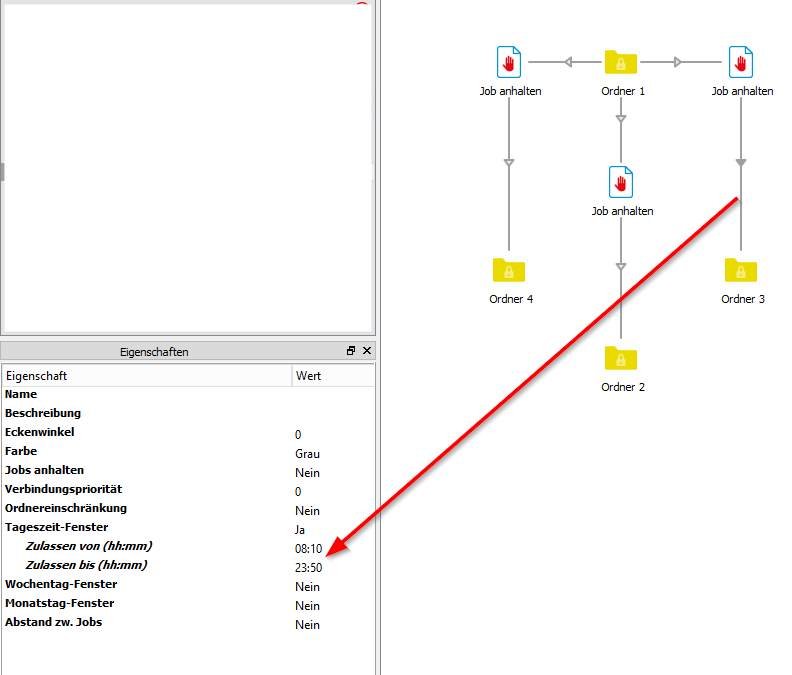
Task: Change Wochentag-Fenster value Nein
Action: [x=307, y=587]
